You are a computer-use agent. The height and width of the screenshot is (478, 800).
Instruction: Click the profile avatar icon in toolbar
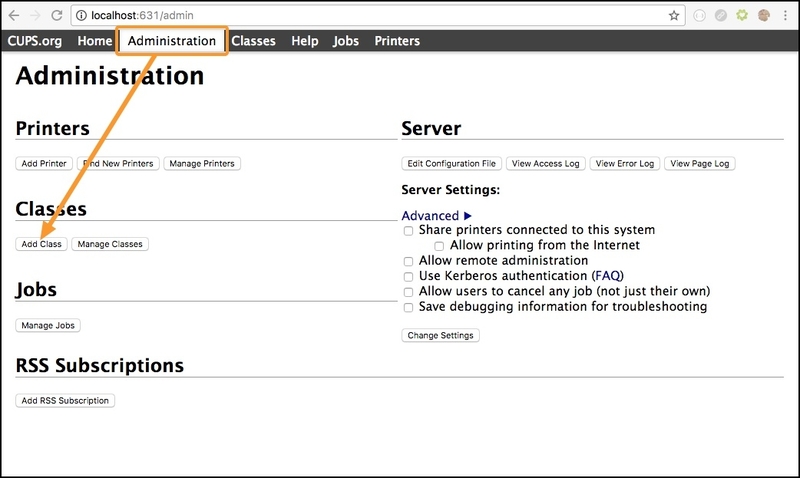(x=764, y=16)
